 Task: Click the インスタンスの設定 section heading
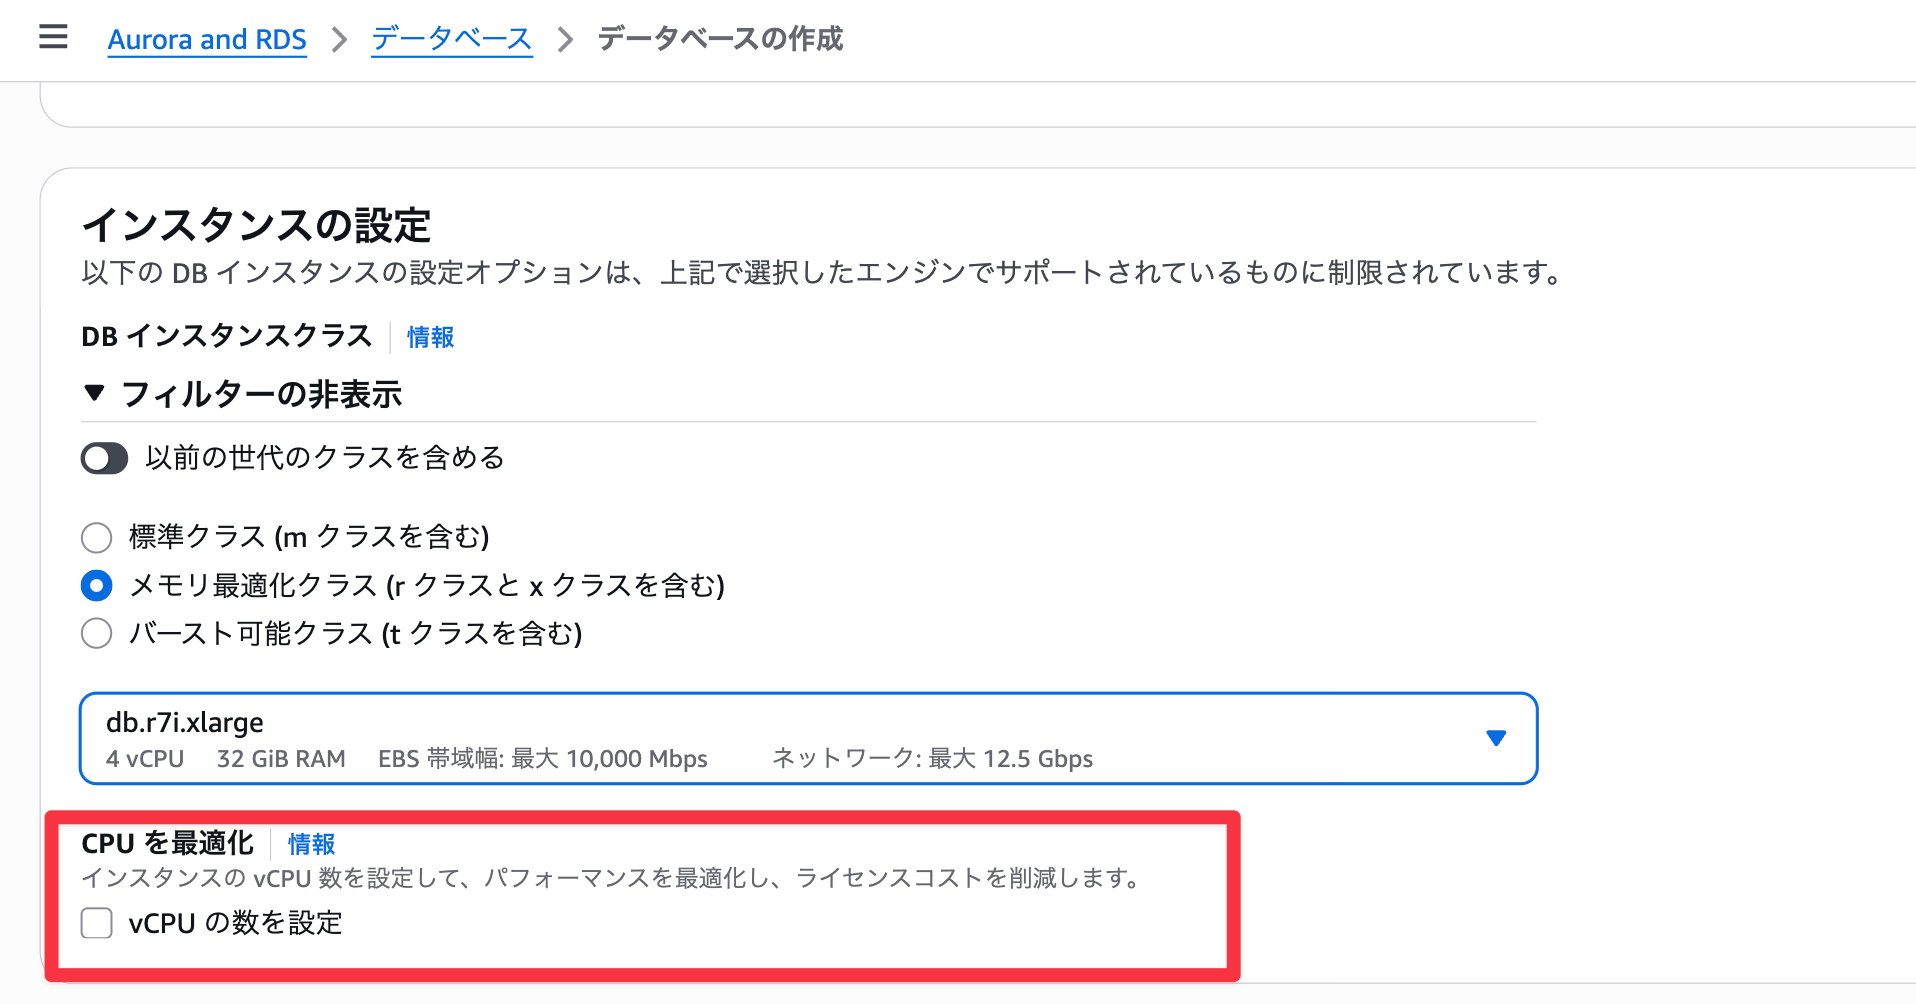(256, 225)
